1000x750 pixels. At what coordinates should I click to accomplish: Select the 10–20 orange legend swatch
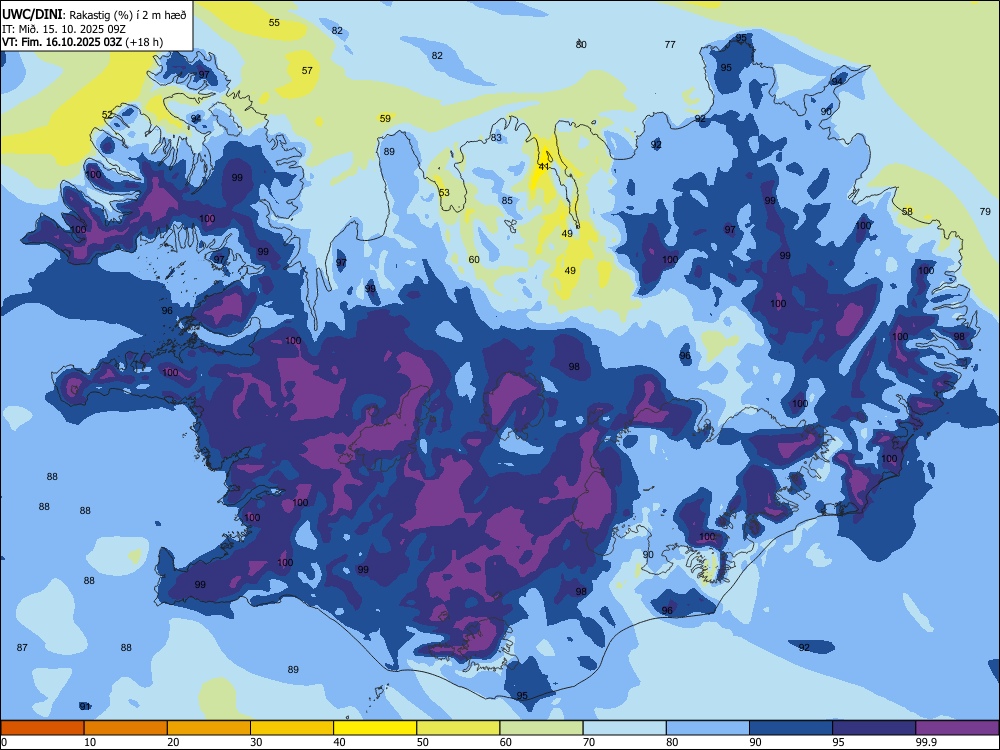(x=126, y=728)
